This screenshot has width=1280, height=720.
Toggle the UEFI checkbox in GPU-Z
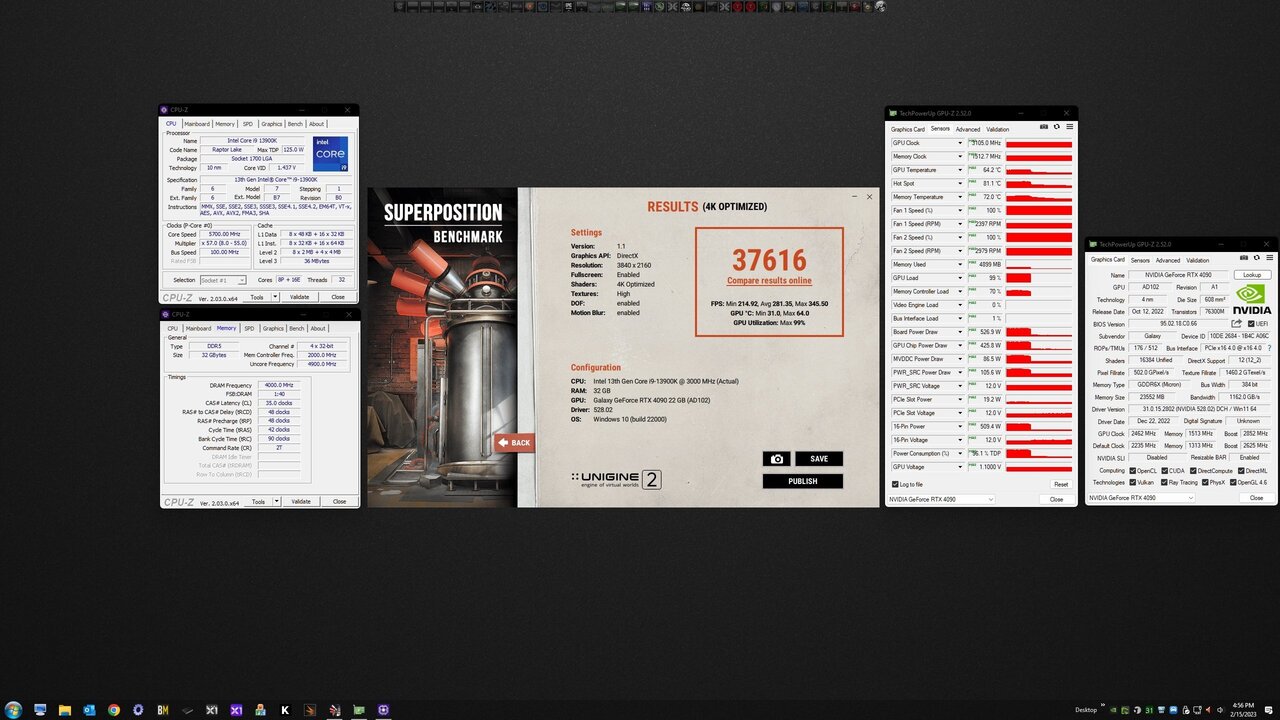pos(1251,324)
